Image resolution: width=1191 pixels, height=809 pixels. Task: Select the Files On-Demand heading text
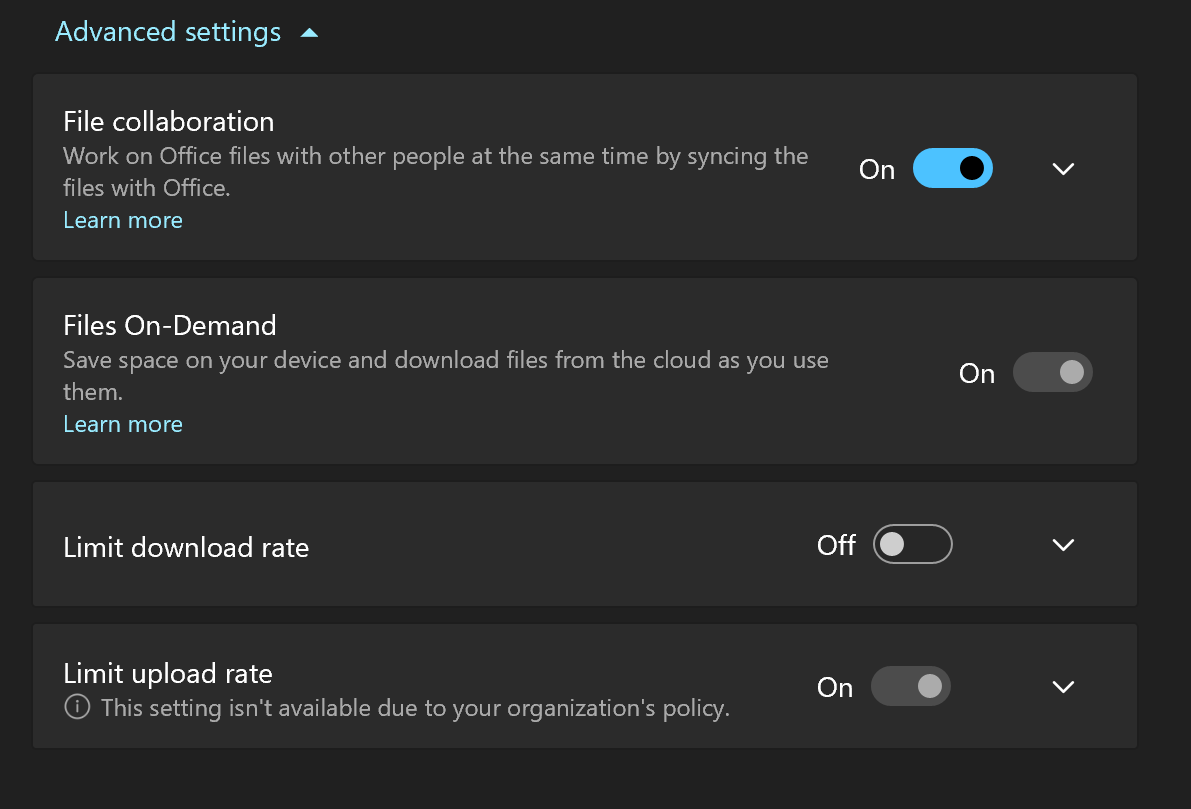coord(169,325)
